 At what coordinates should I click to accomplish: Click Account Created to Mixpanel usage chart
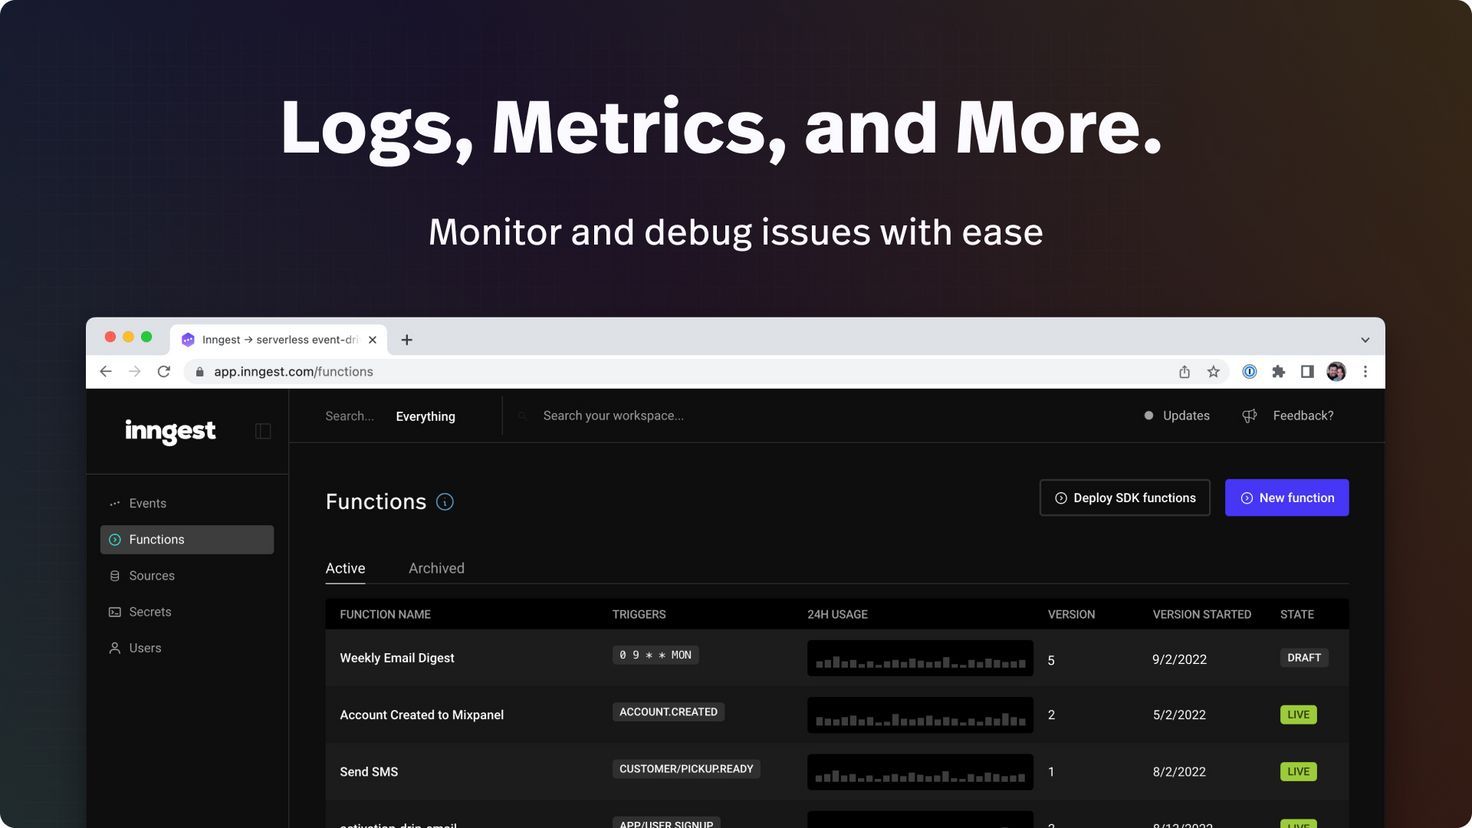coord(920,715)
